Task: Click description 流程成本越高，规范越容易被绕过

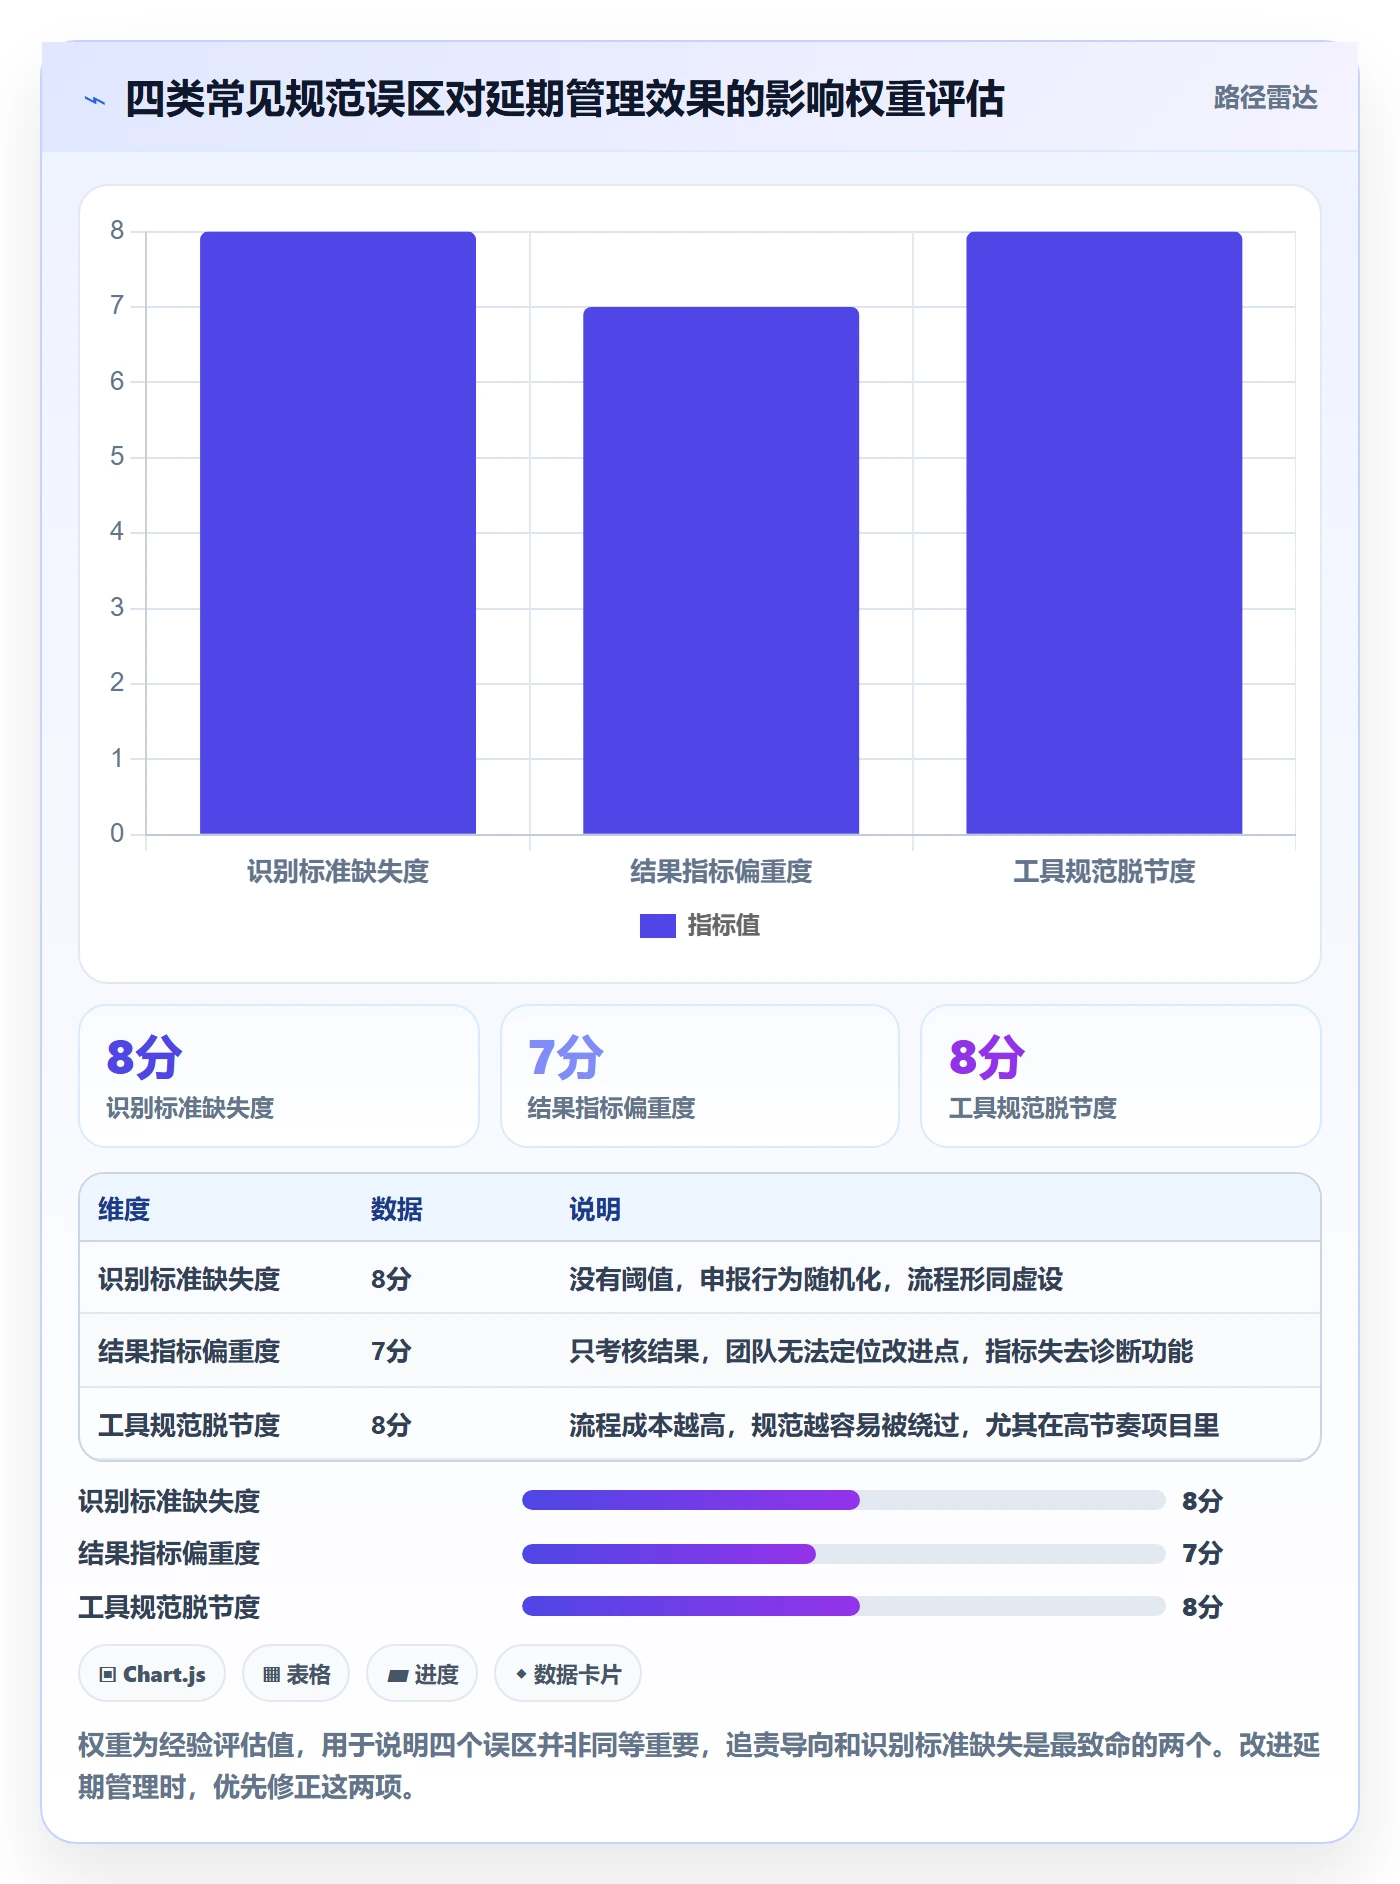Action: (894, 1425)
